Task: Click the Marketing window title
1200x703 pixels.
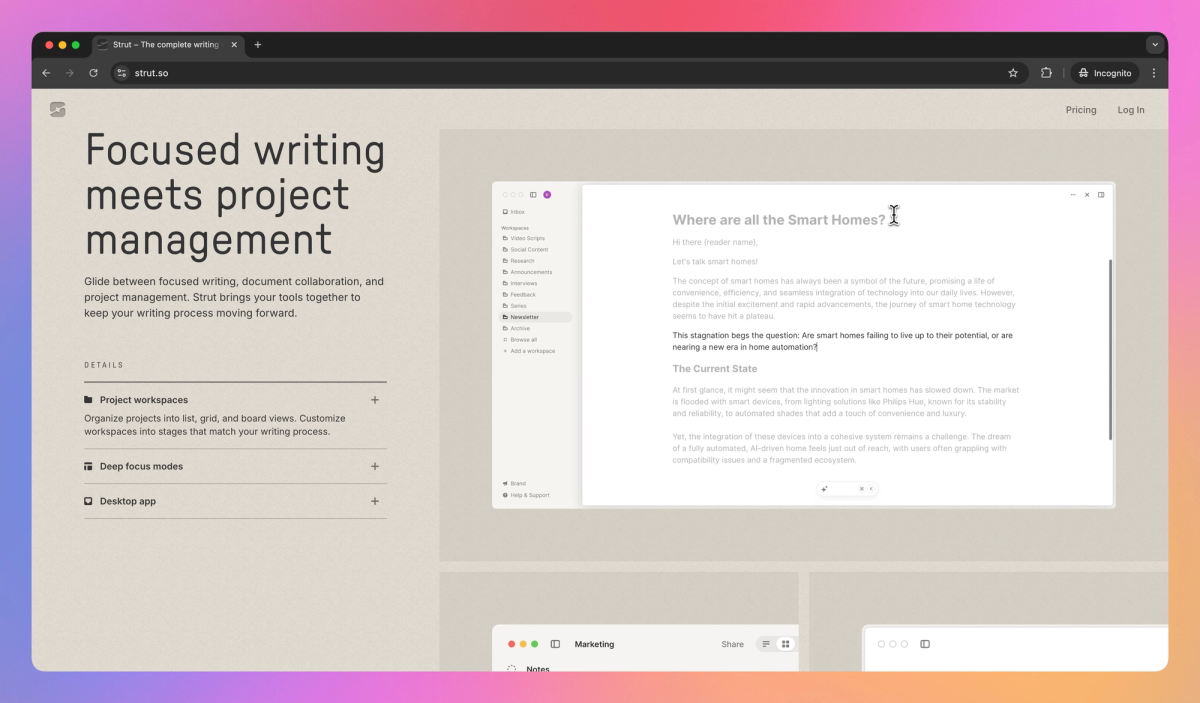Action: point(594,644)
